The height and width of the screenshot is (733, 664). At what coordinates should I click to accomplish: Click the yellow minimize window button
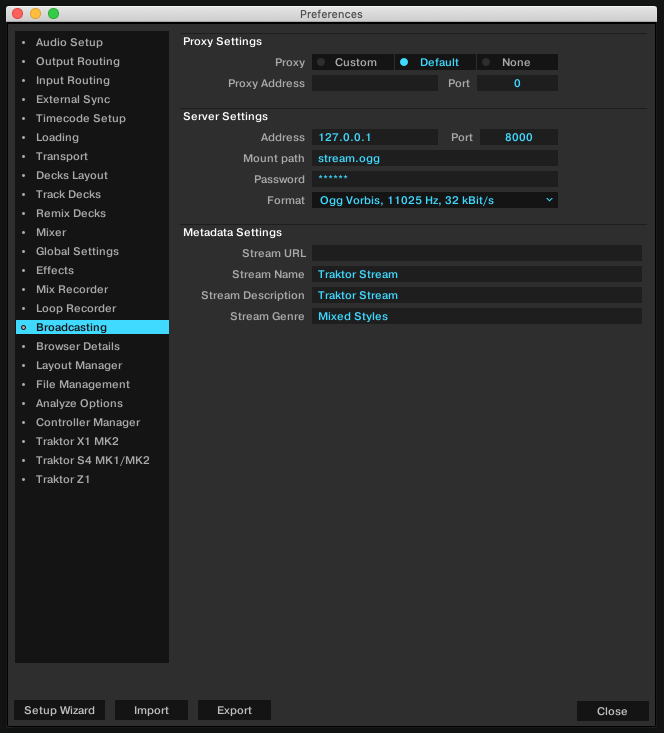coord(36,14)
